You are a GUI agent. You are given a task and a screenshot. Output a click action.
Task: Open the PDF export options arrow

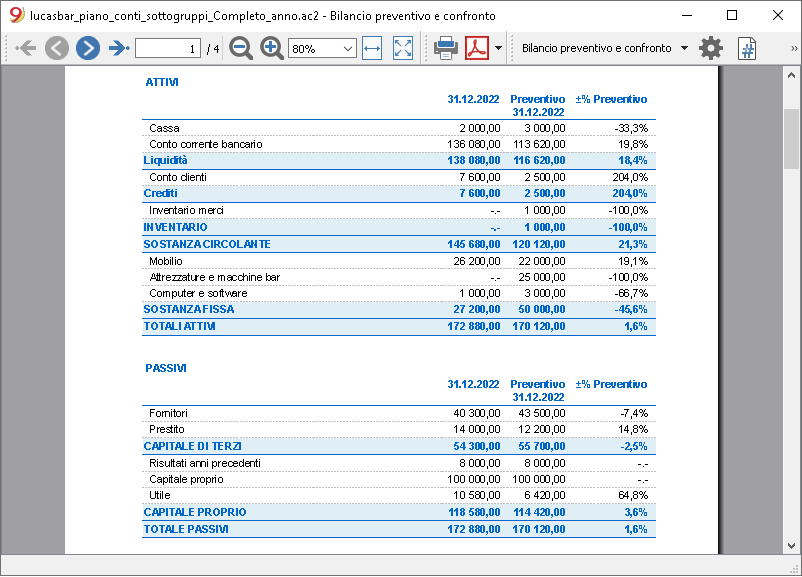pyautogui.click(x=498, y=49)
